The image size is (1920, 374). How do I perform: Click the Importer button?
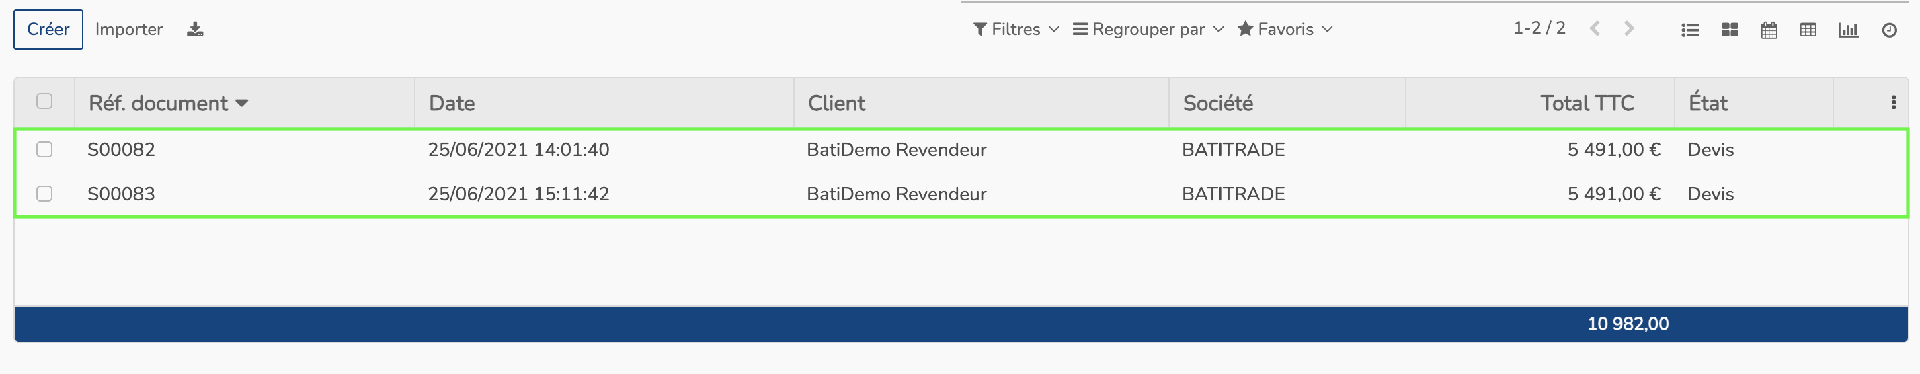pos(129,29)
